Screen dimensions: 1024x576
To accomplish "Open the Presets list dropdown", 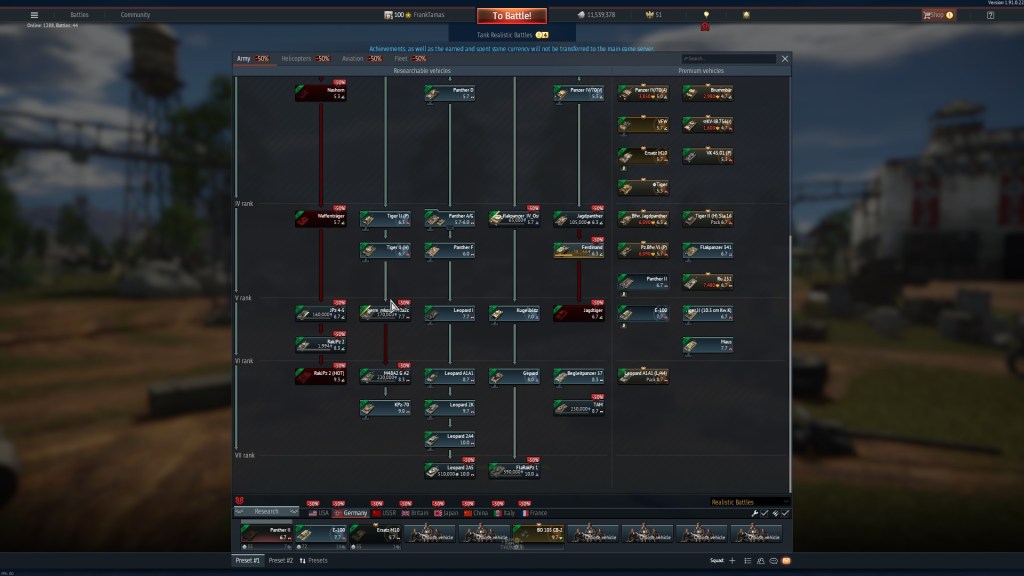I will point(313,561).
